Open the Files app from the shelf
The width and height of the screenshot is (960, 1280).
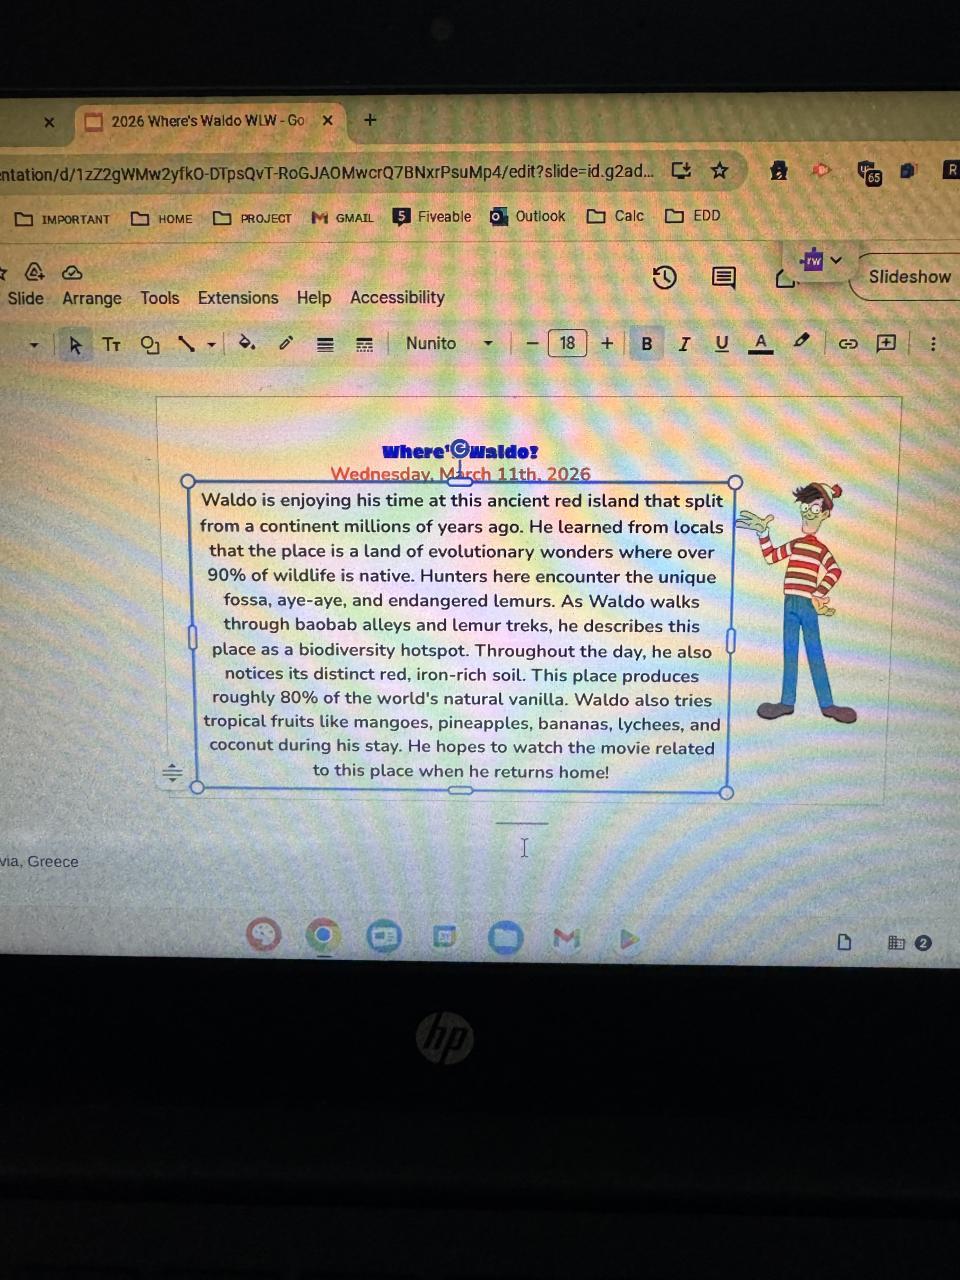click(x=505, y=937)
